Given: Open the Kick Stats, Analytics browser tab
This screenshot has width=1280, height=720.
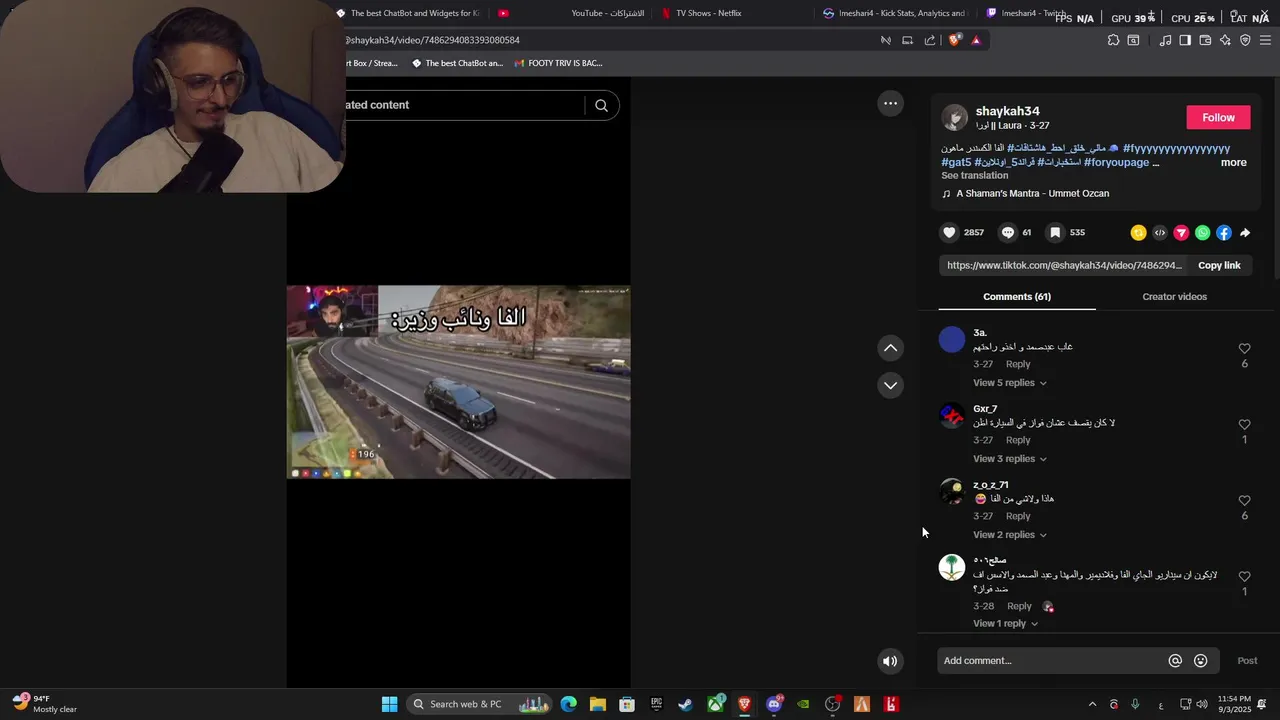Looking at the screenshot, I should (894, 13).
